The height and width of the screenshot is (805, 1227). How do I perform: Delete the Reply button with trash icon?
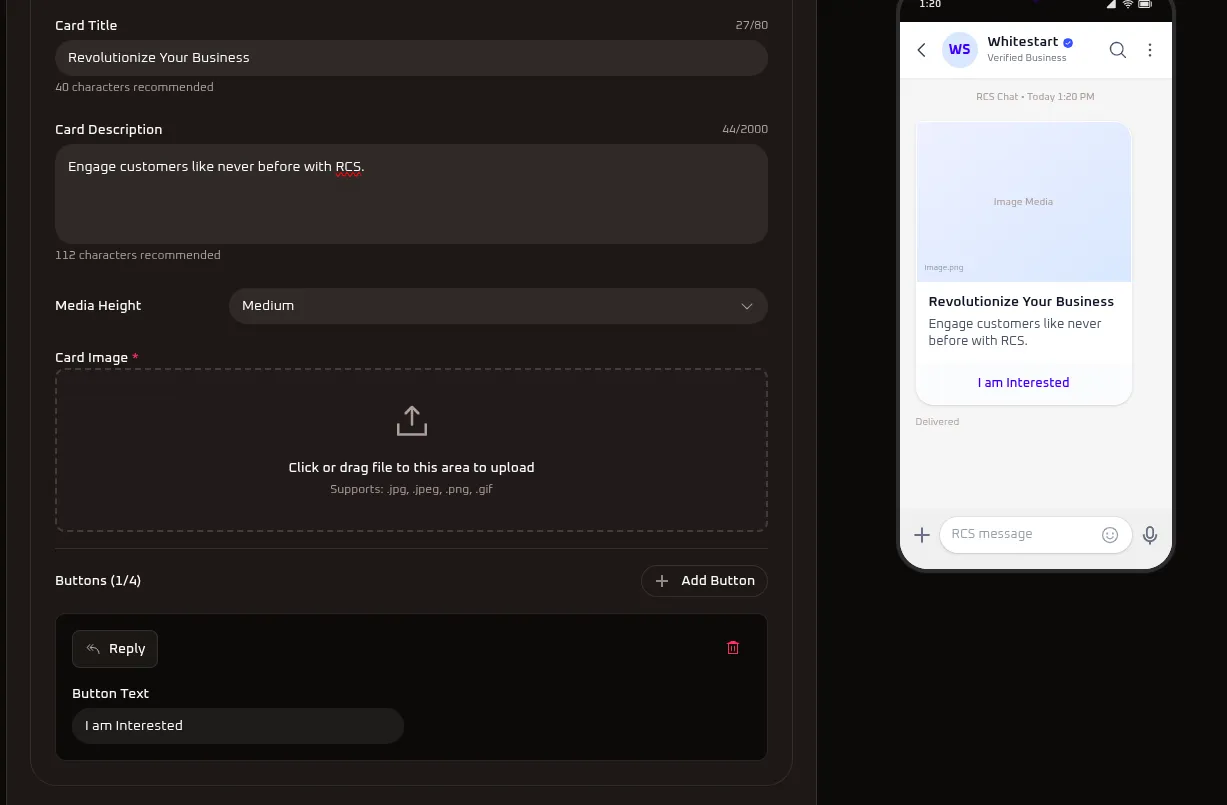pyautogui.click(x=733, y=648)
